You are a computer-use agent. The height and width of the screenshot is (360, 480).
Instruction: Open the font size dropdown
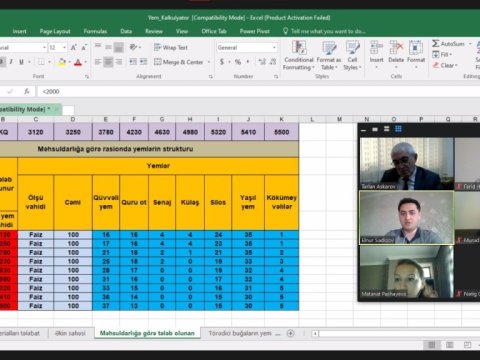(64, 48)
